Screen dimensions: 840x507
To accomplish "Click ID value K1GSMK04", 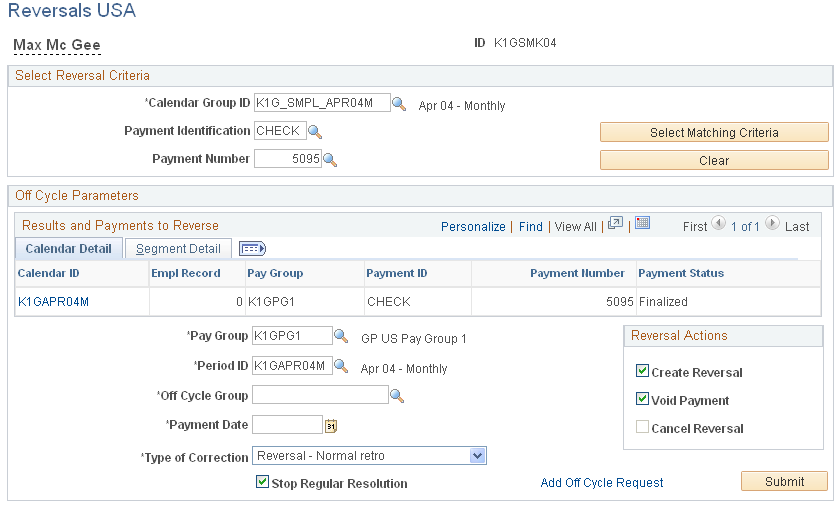I will [525, 43].
